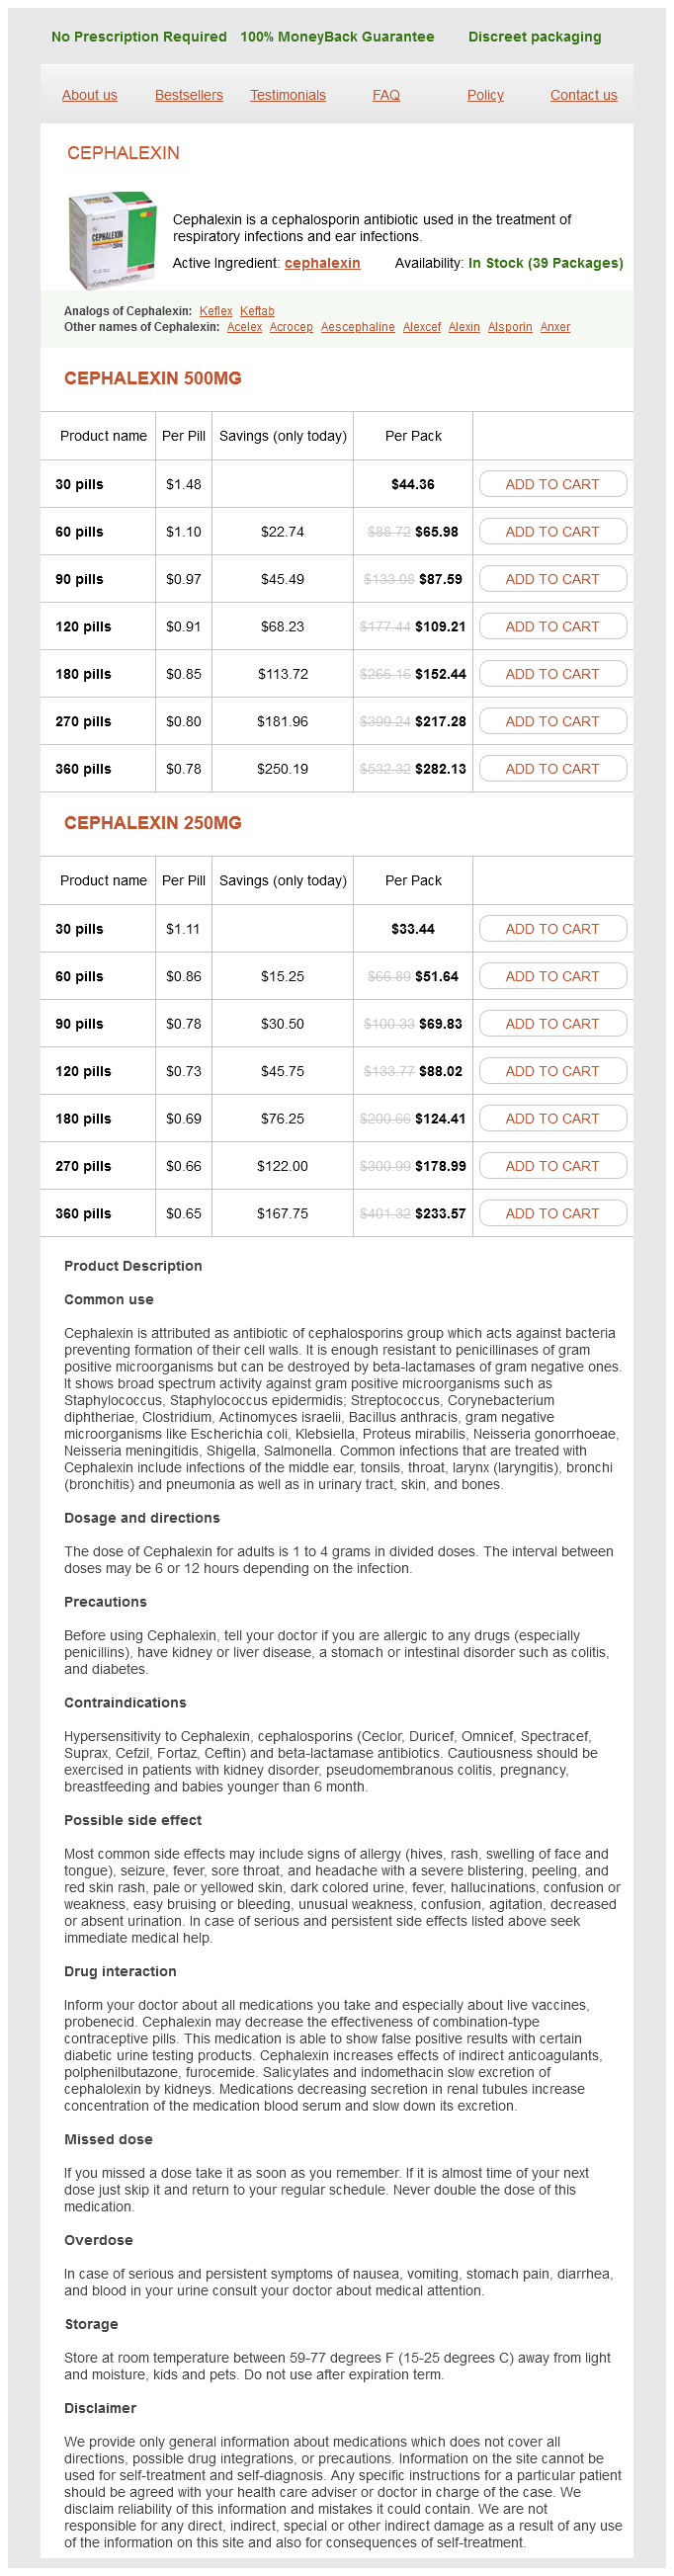Screen dimensions: 674x2576
Task: Follow the cephalexin active ingredient link
Action: point(322,263)
